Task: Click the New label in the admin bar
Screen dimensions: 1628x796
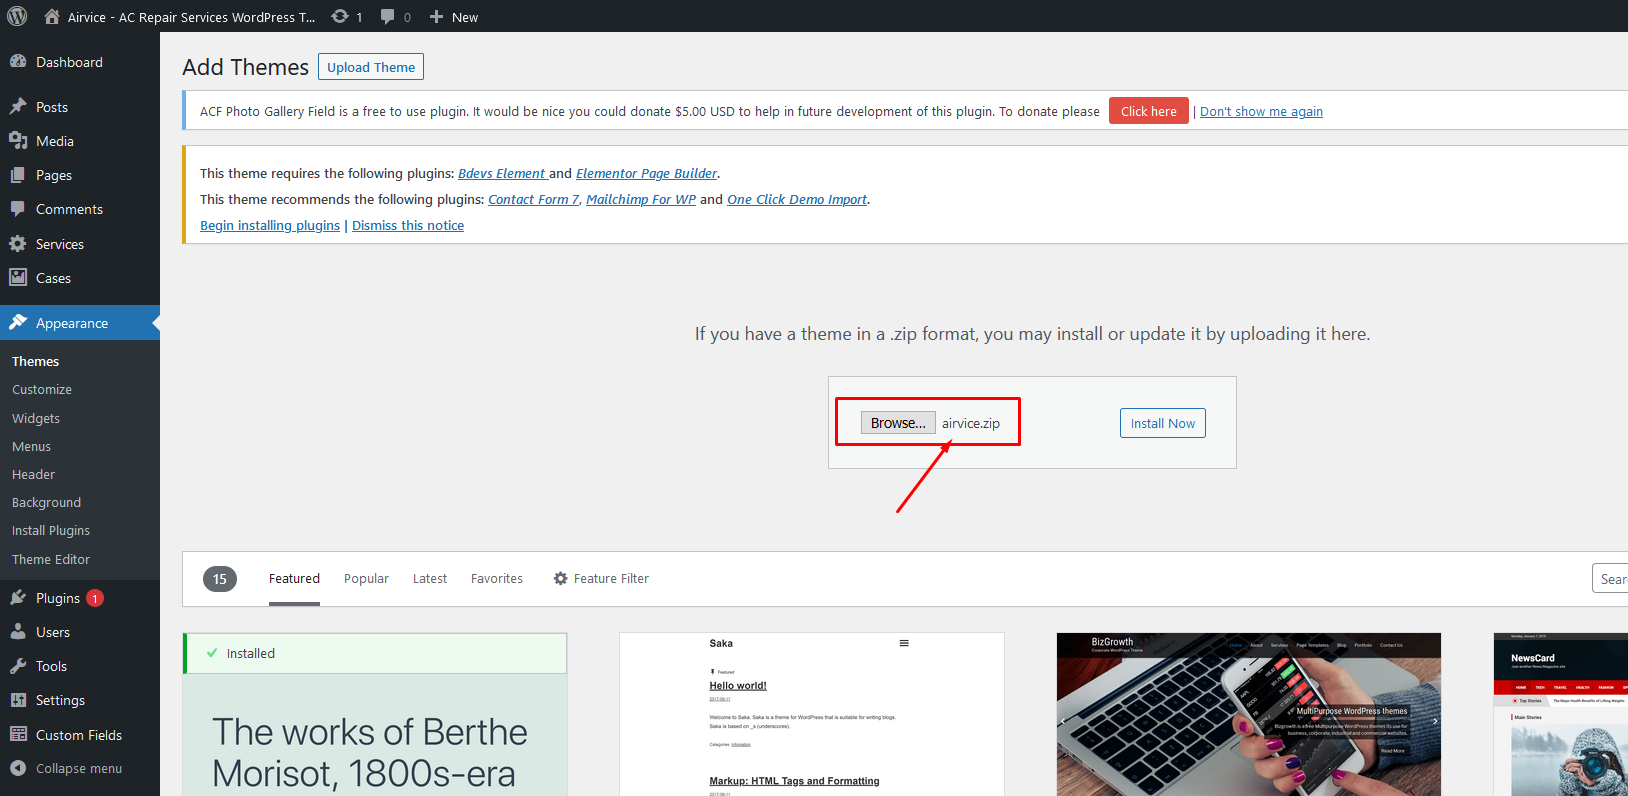Action: click(x=465, y=17)
